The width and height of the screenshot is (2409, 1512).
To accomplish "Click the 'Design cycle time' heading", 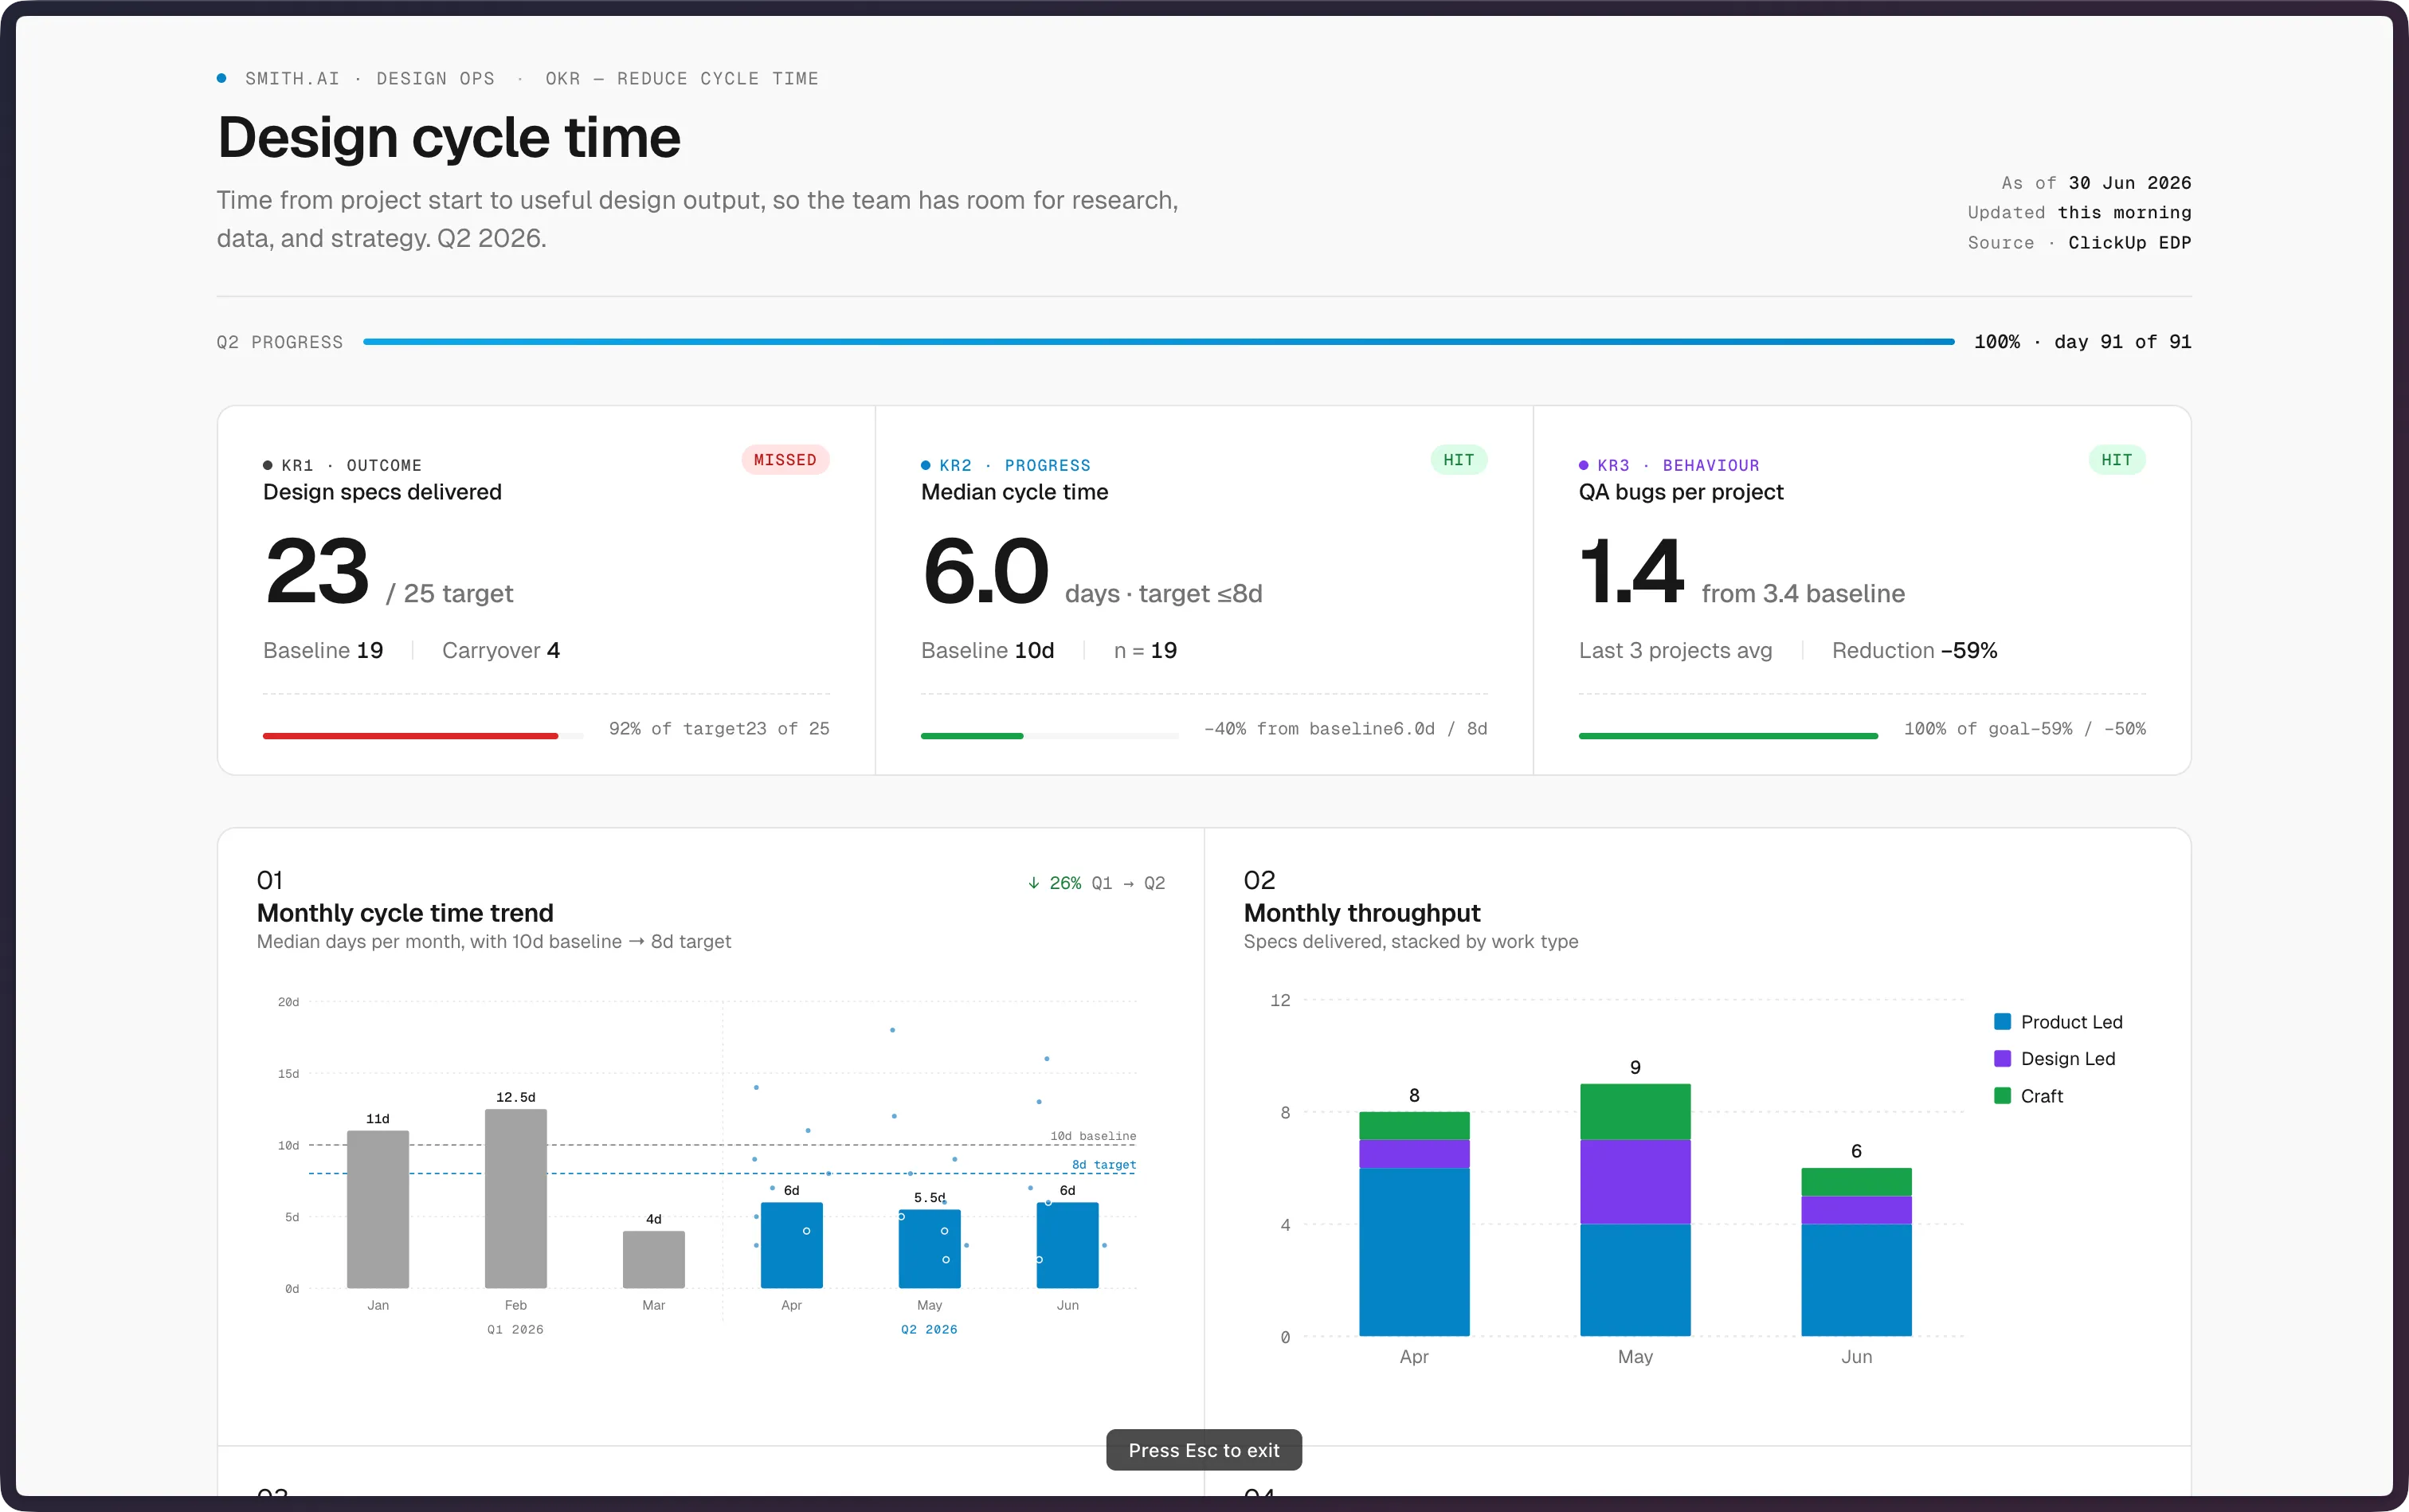I will [449, 137].
